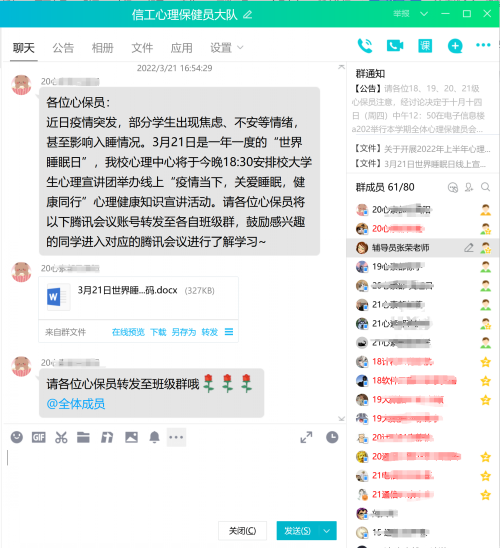Click the 关闭(C) button
500x548 pixels.
pos(242,531)
